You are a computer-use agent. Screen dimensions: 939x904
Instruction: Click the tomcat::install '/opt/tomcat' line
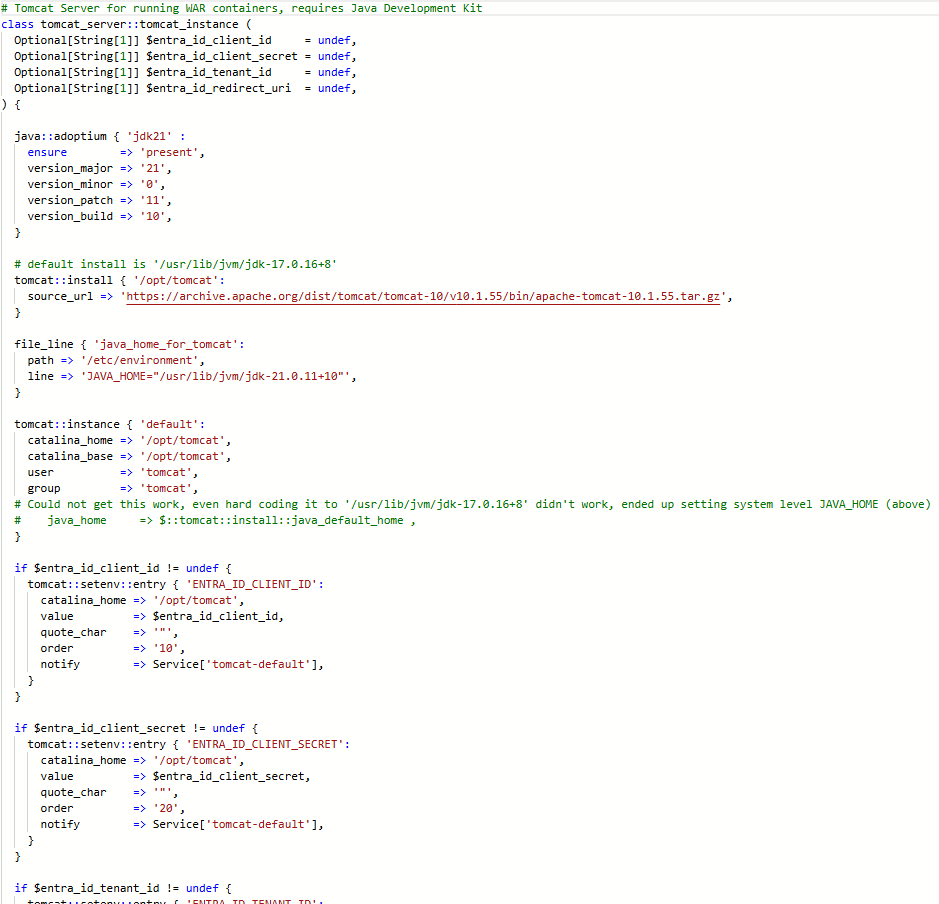(x=120, y=280)
